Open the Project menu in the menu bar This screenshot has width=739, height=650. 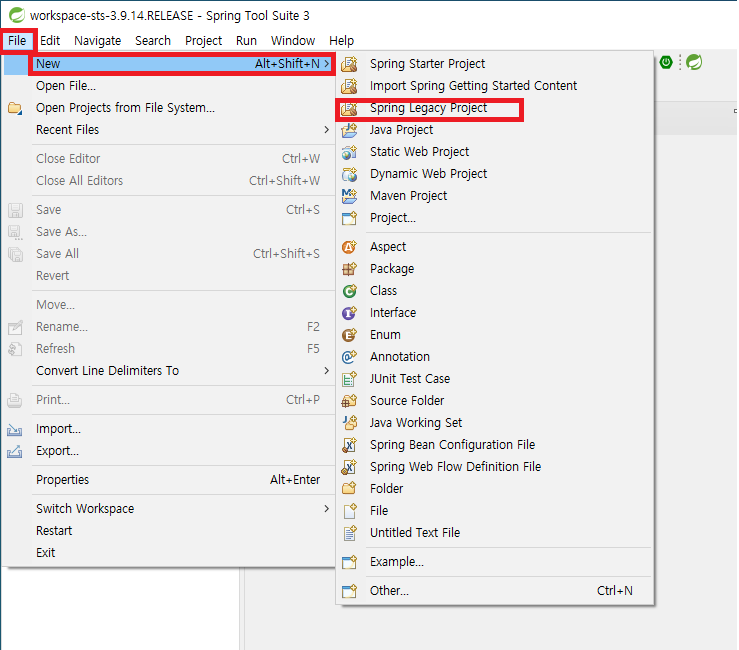[204, 41]
